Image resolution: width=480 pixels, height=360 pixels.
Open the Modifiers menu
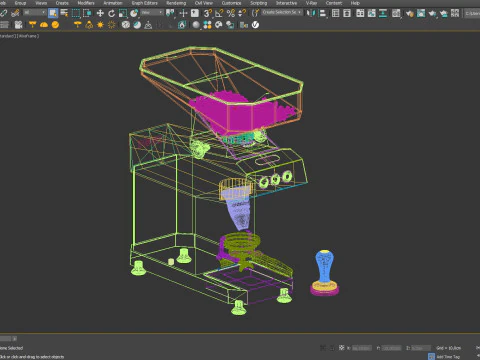click(x=86, y=3)
